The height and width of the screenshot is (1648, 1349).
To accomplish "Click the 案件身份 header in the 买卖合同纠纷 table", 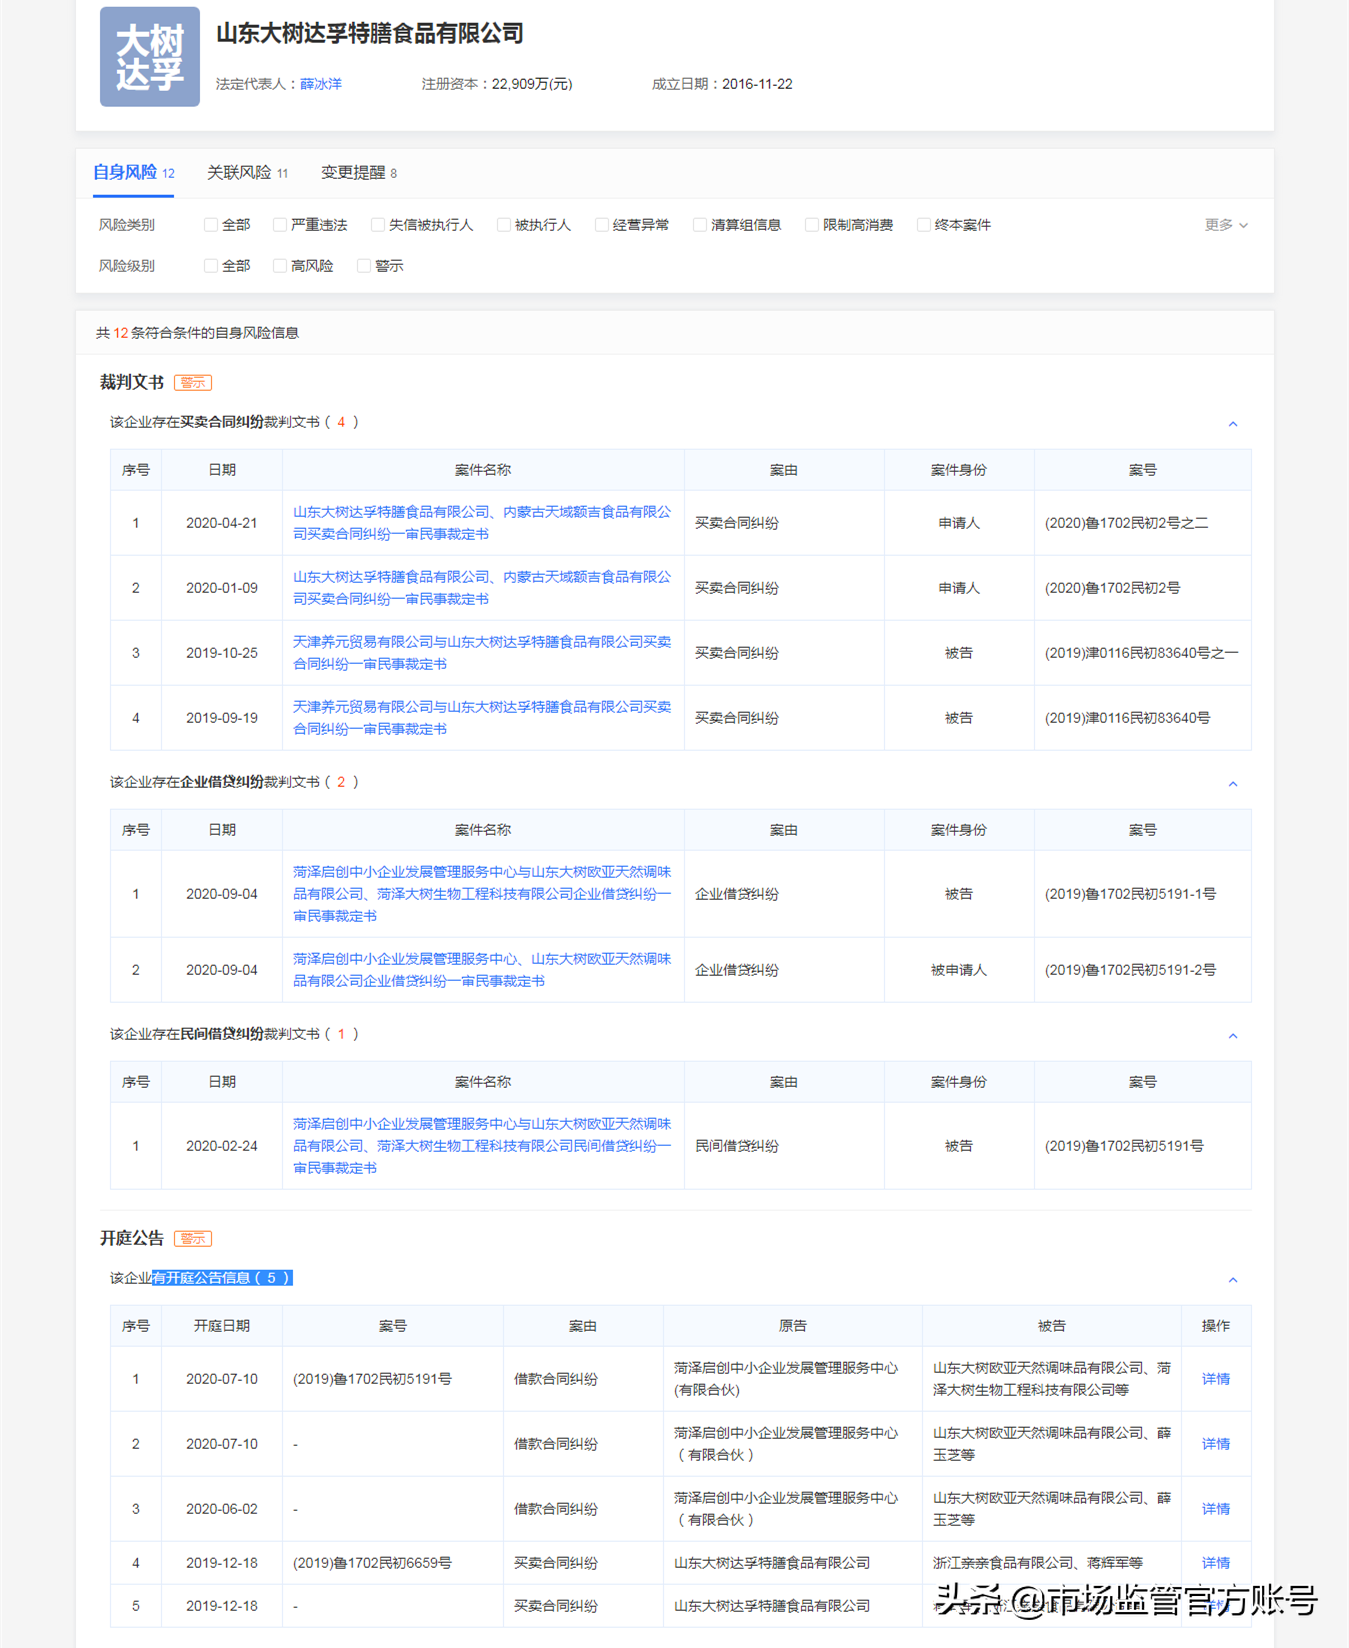I will (x=959, y=470).
